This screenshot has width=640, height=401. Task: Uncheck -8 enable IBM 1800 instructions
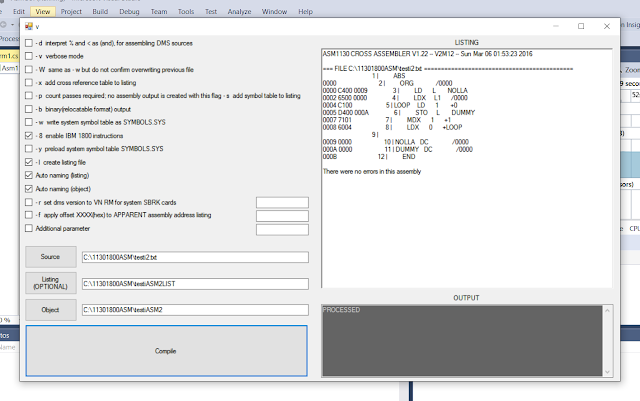point(29,136)
